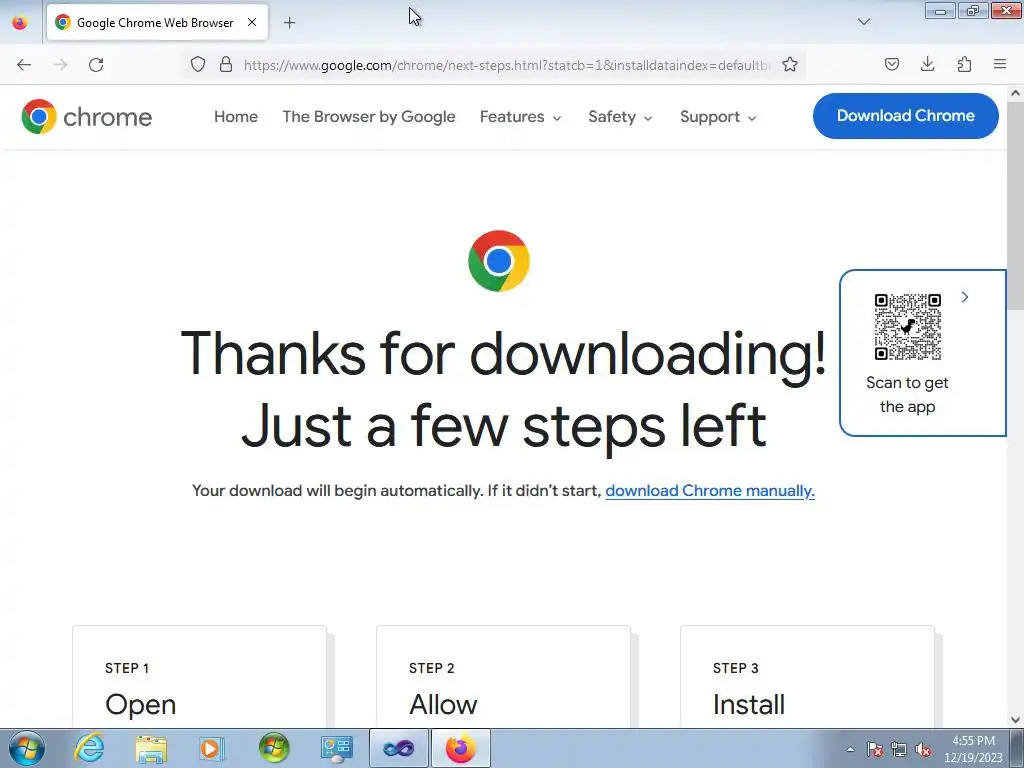
Task: Open Save to Pocket icon
Action: click(x=892, y=64)
